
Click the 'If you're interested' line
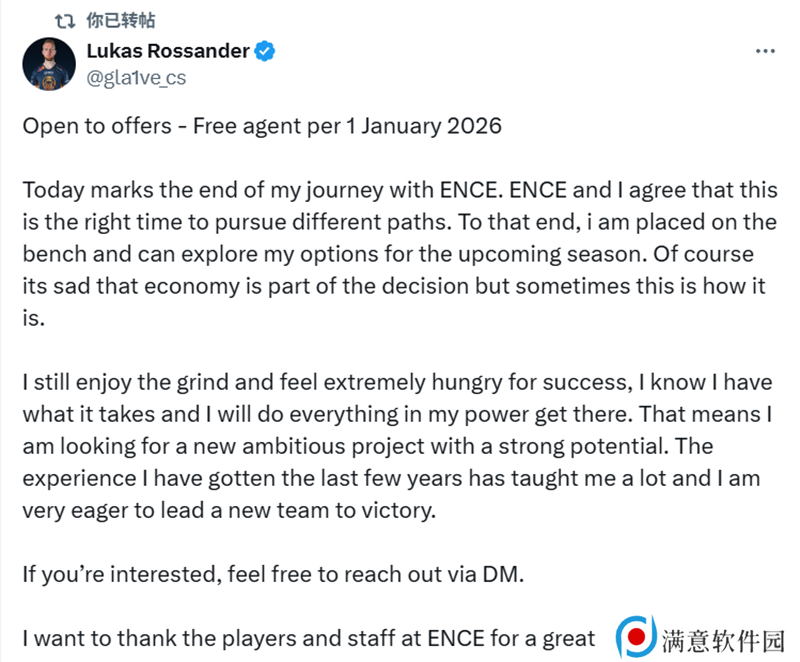coord(273,574)
